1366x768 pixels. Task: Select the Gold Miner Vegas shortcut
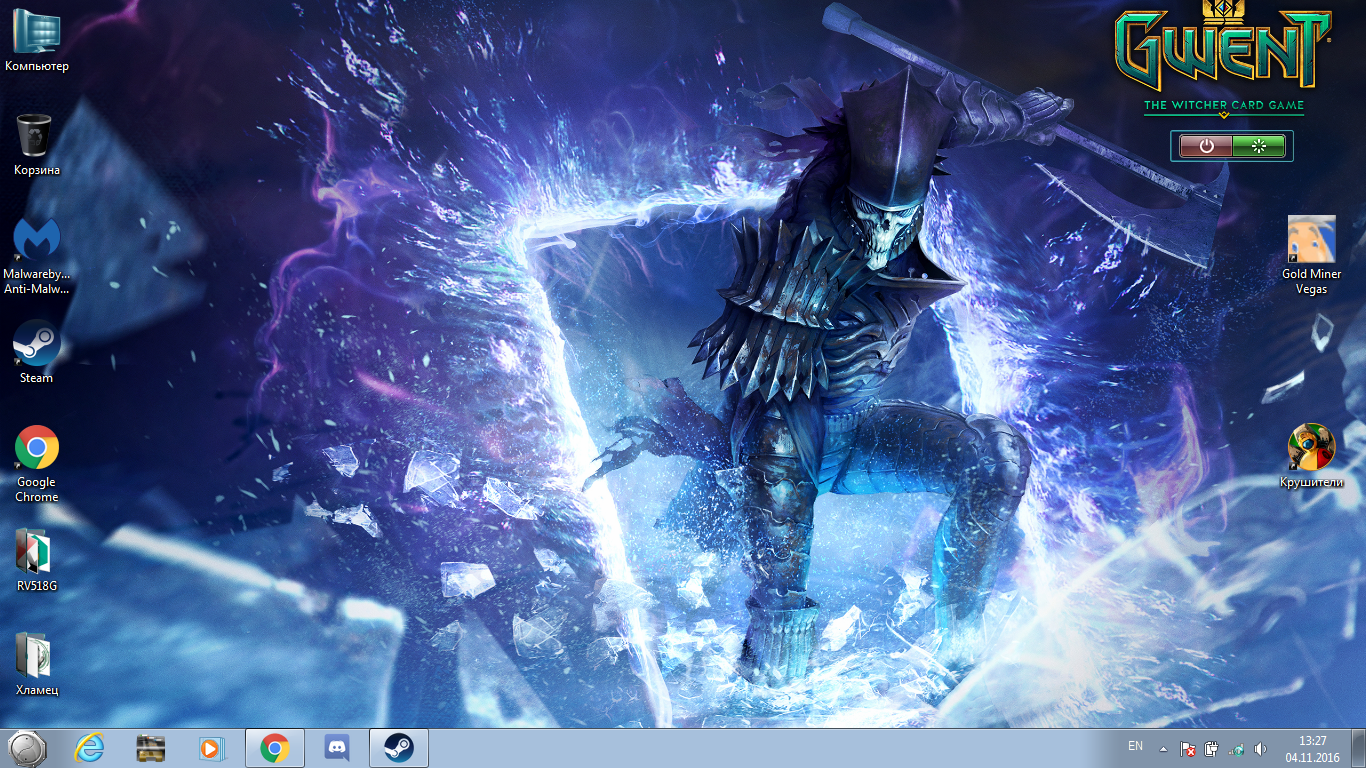[1311, 255]
